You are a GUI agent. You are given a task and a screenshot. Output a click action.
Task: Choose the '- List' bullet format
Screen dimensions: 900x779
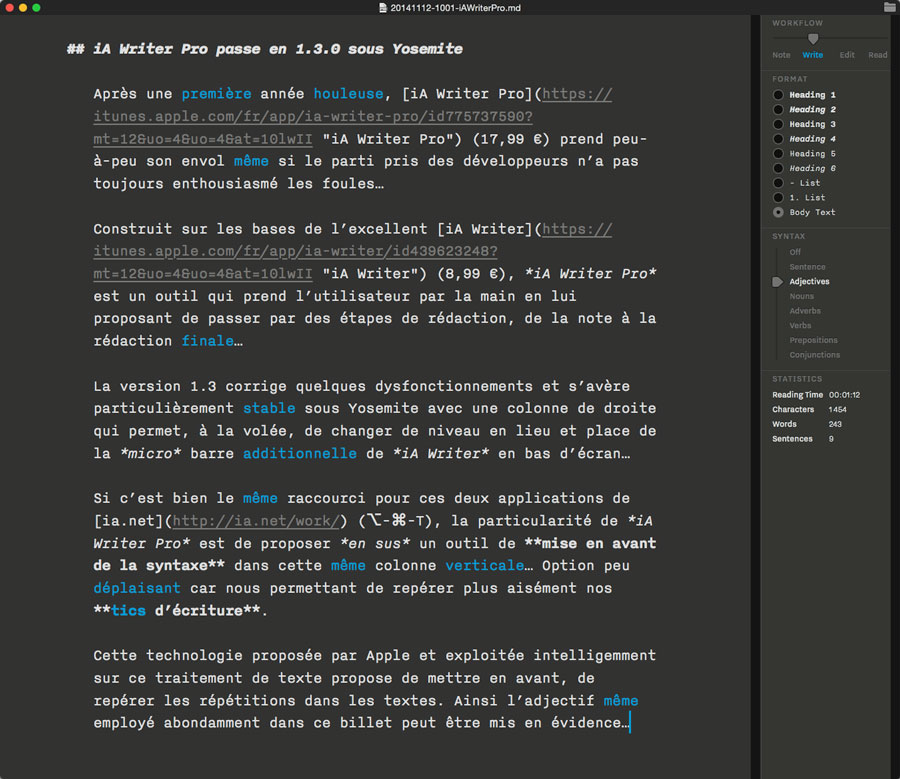click(778, 183)
